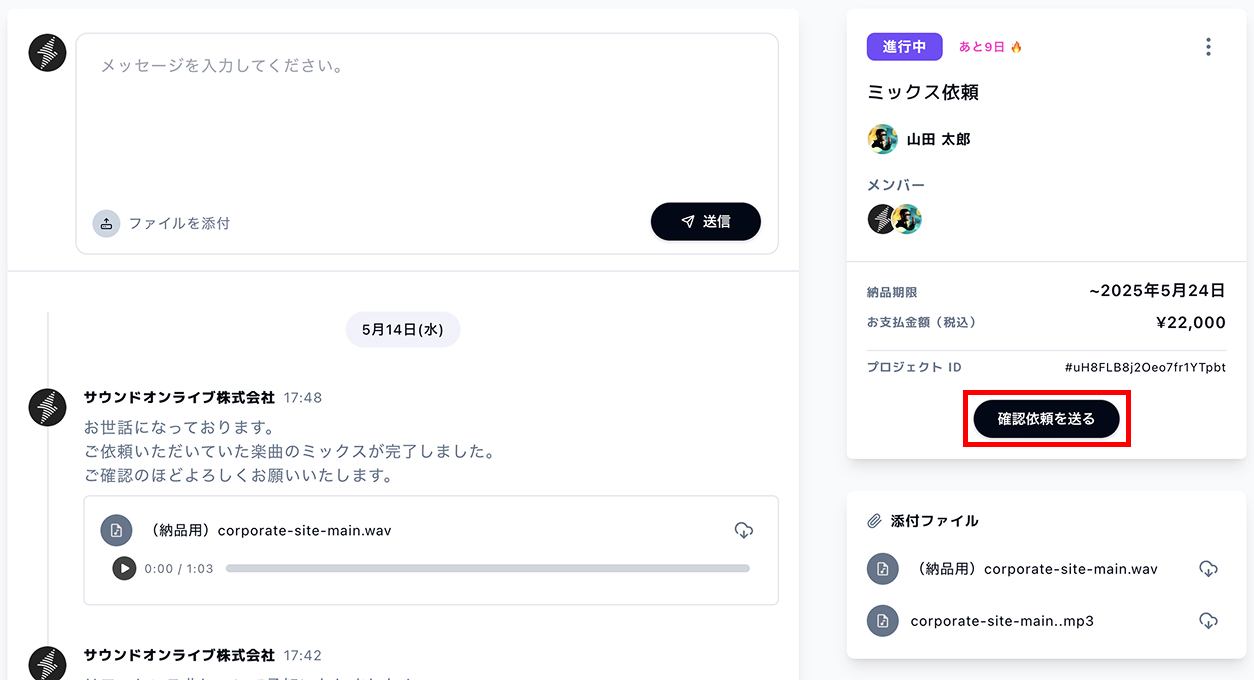The image size is (1254, 680).
Task: Seek along the audio progress bar
Action: 487,568
